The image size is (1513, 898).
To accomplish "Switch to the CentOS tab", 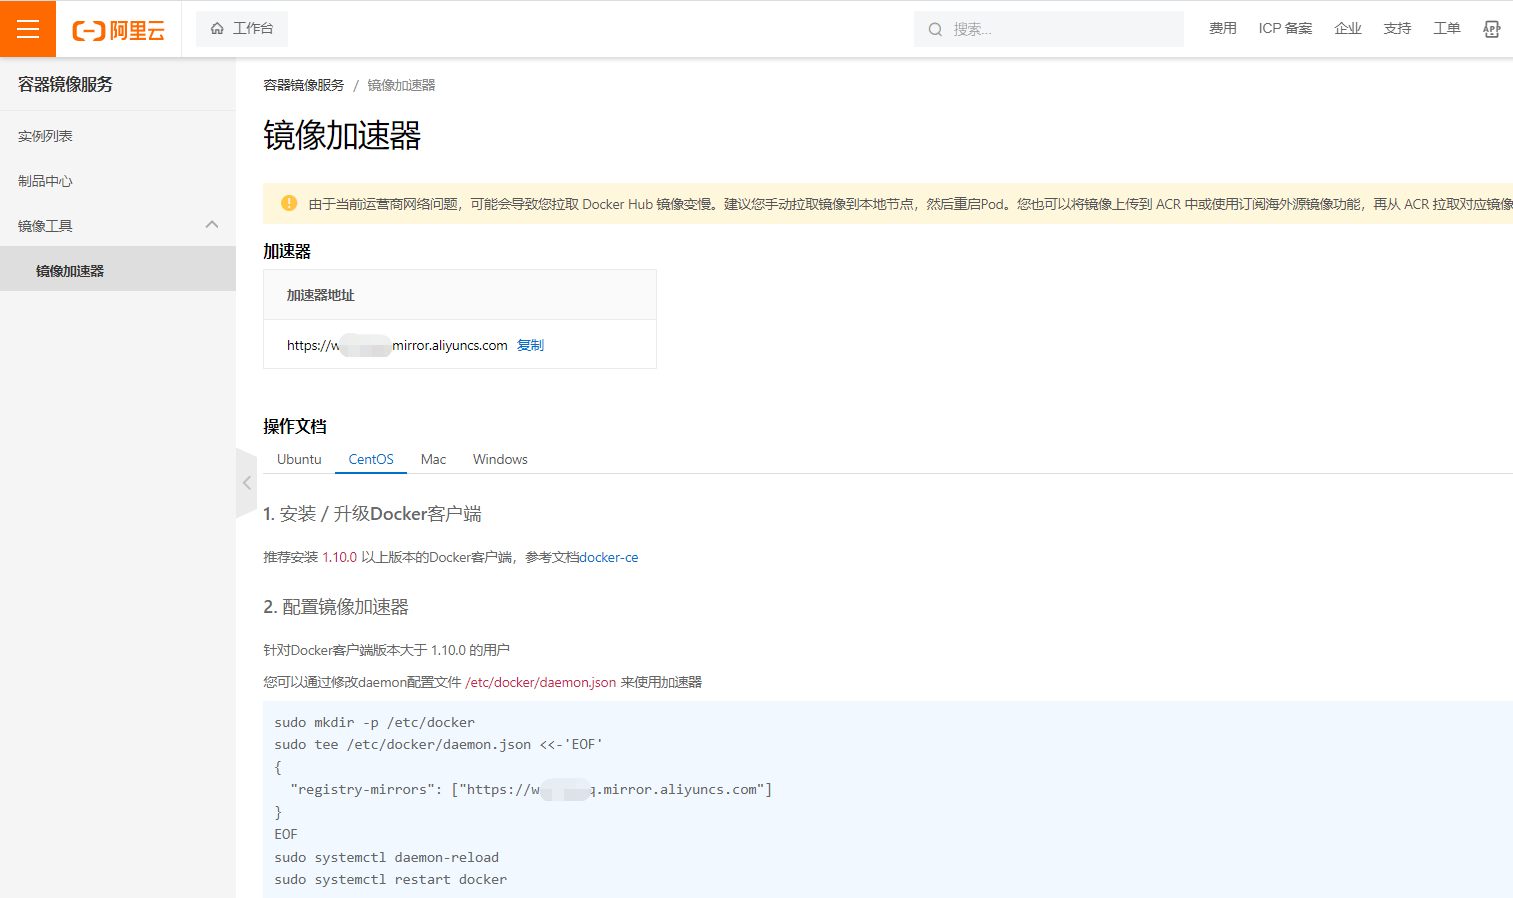I will pos(371,459).
